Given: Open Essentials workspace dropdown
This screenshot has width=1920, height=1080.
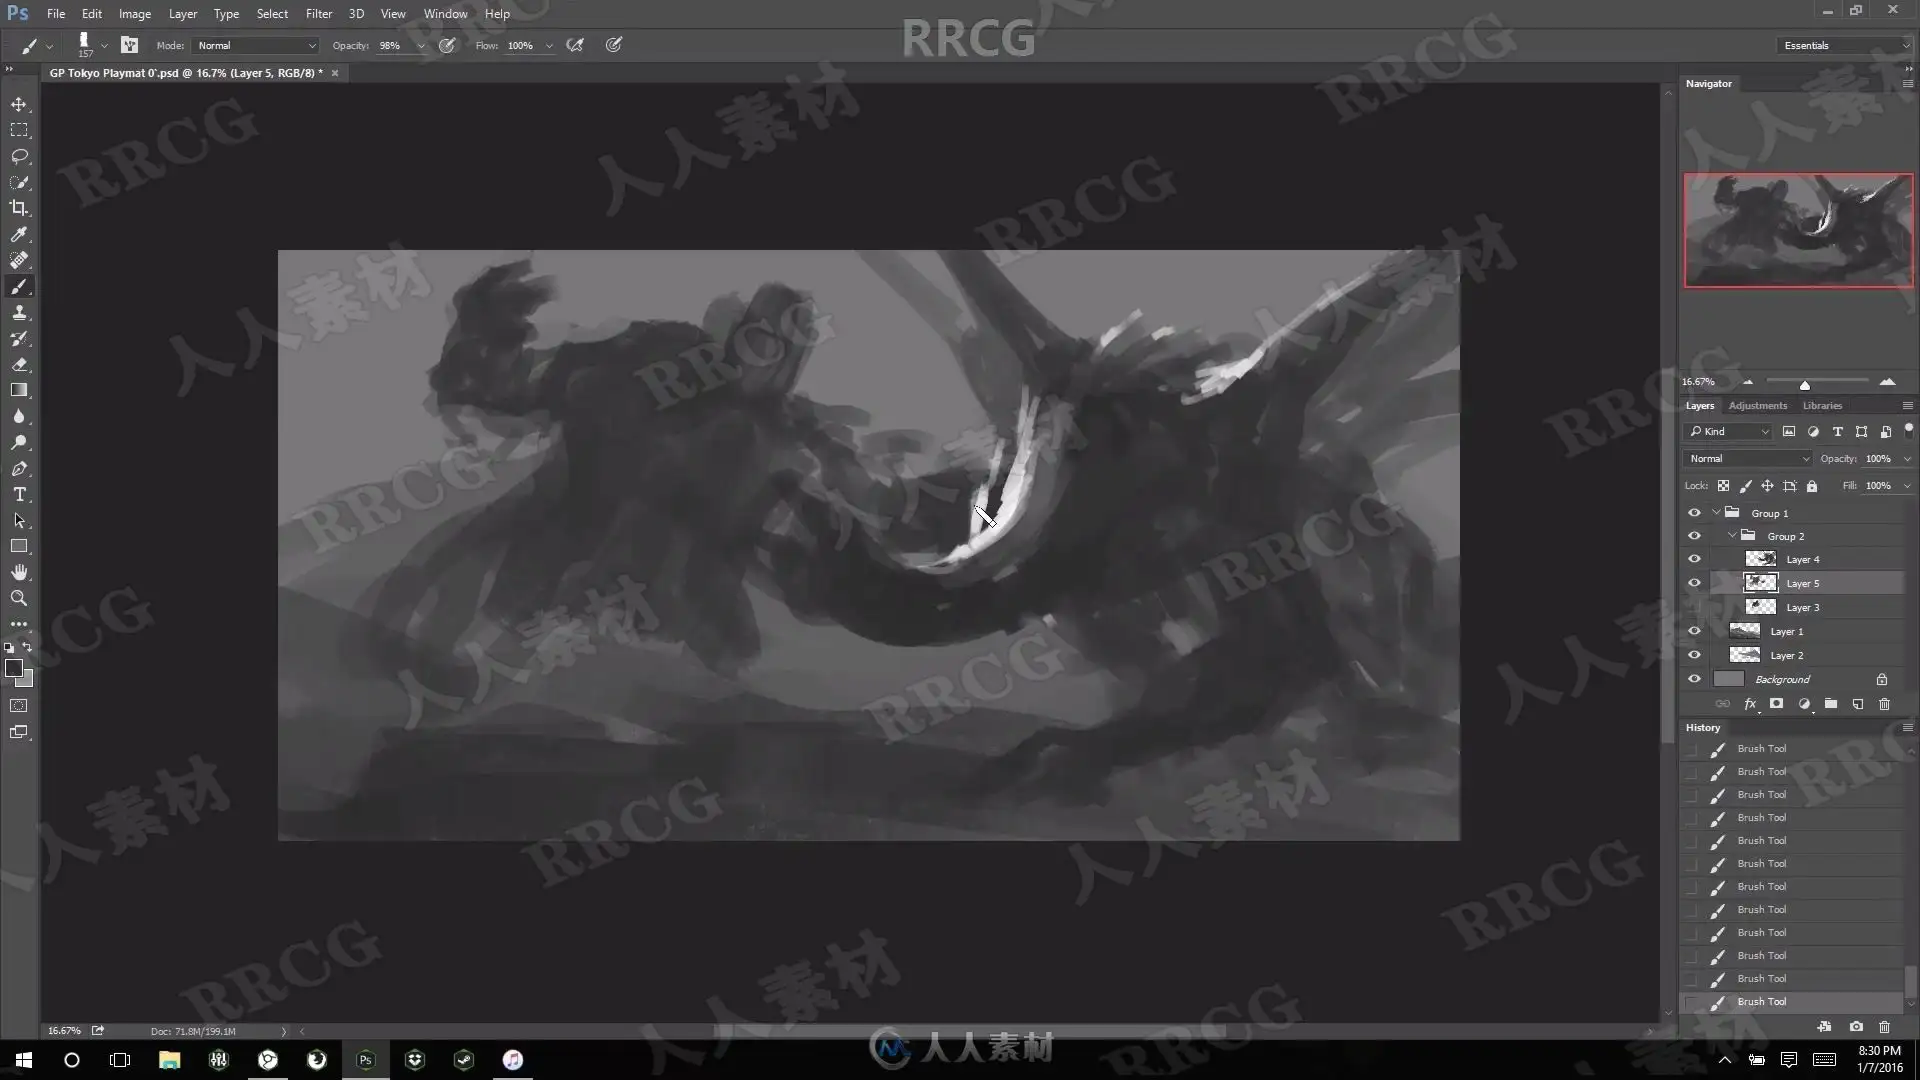Looking at the screenshot, I should 1845,45.
